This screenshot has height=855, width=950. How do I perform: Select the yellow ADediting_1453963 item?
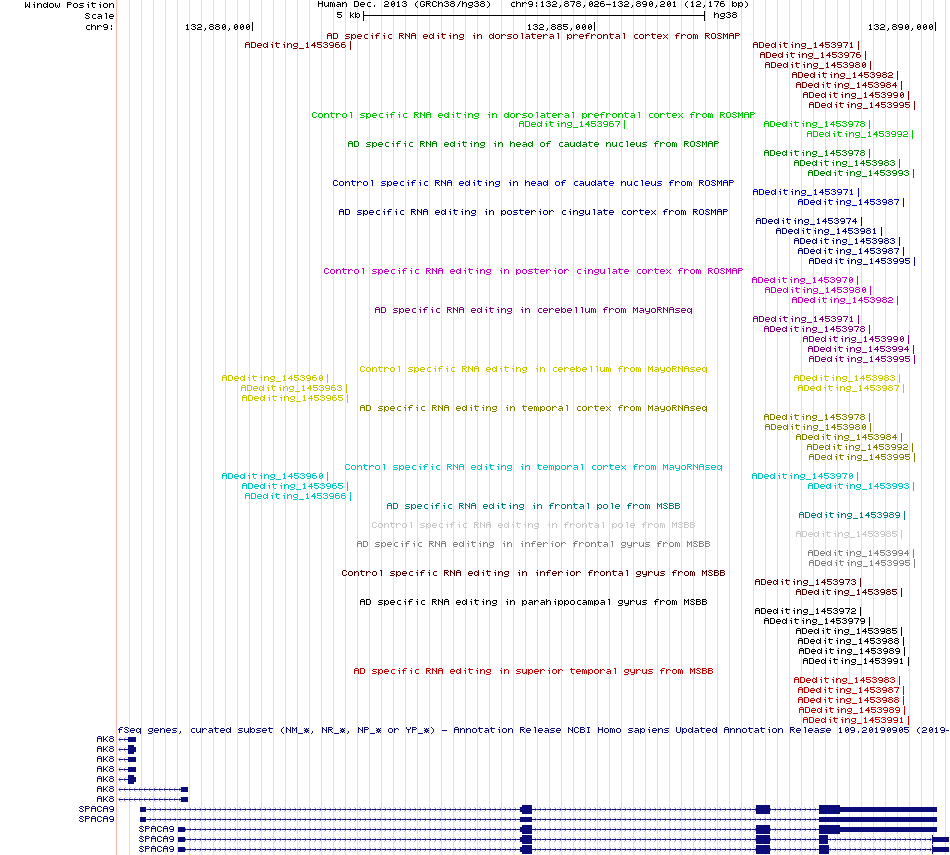[294, 388]
